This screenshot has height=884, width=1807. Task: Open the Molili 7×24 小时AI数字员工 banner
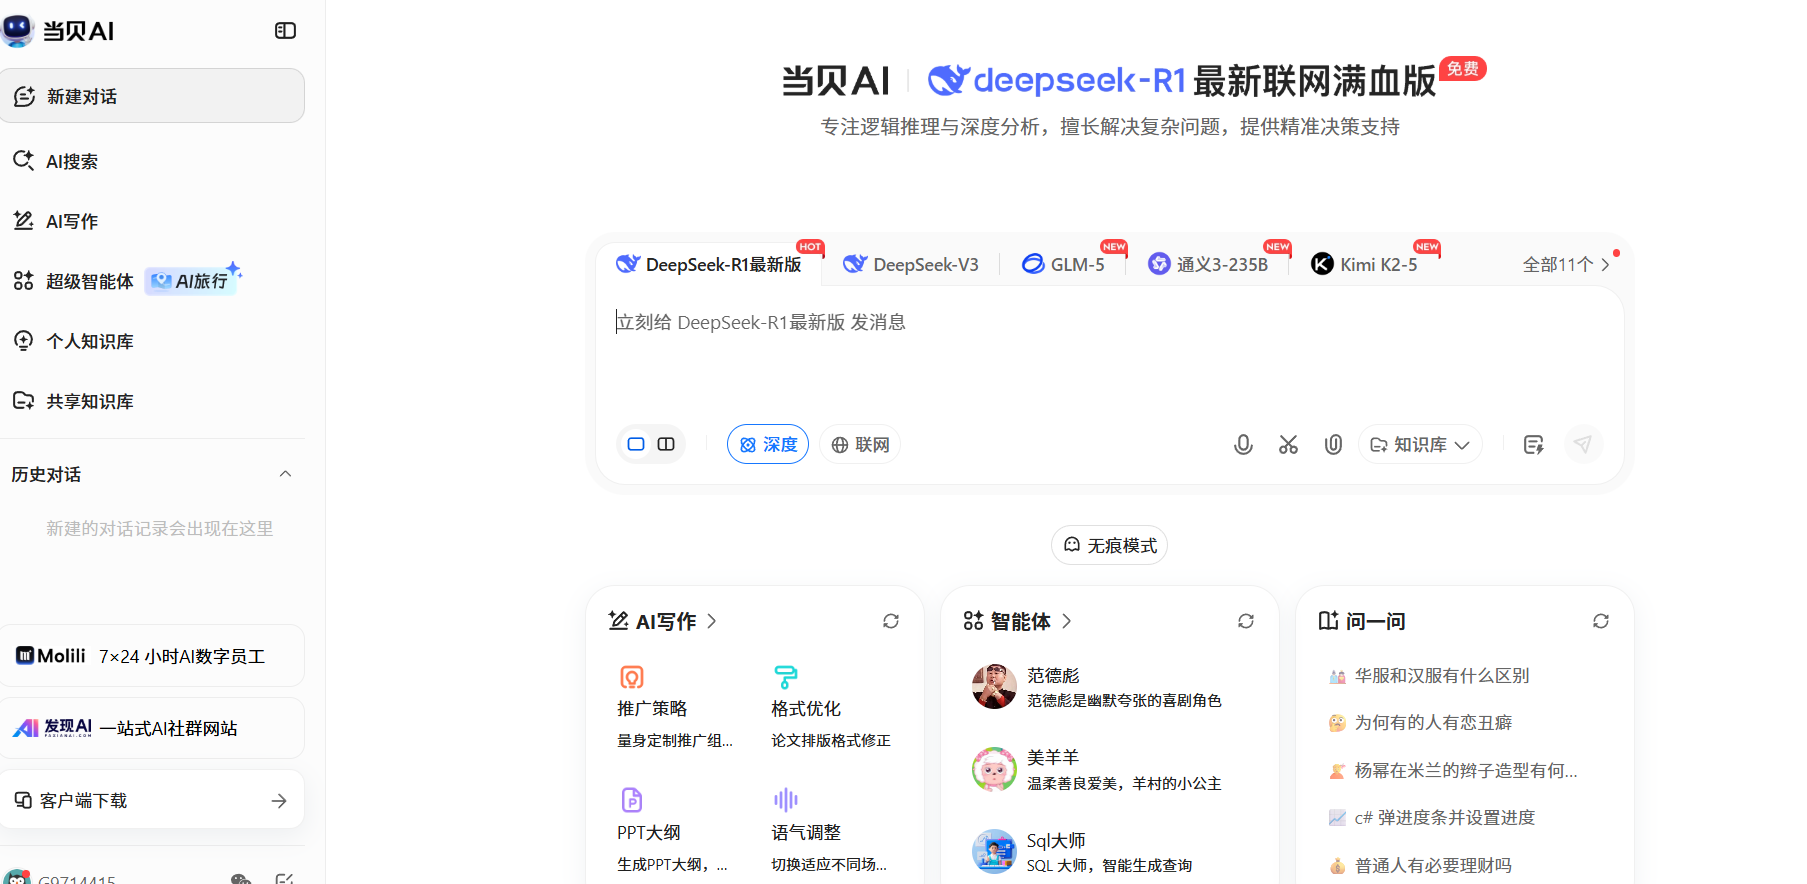pos(152,656)
